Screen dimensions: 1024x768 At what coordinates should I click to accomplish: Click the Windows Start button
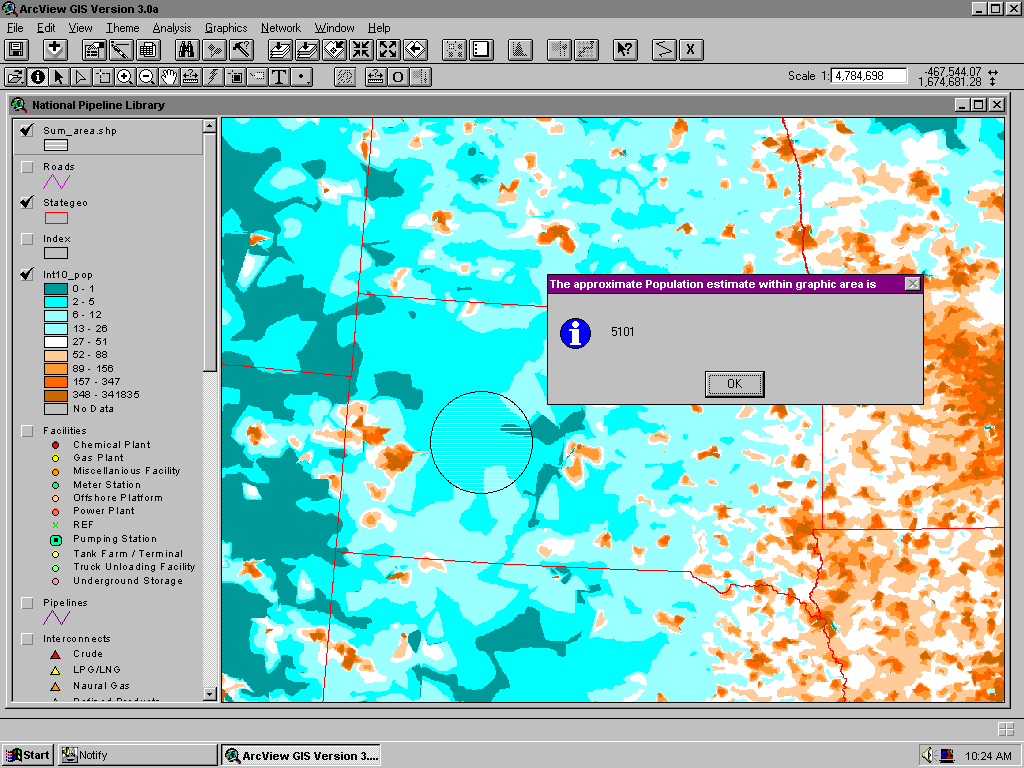click(x=27, y=756)
